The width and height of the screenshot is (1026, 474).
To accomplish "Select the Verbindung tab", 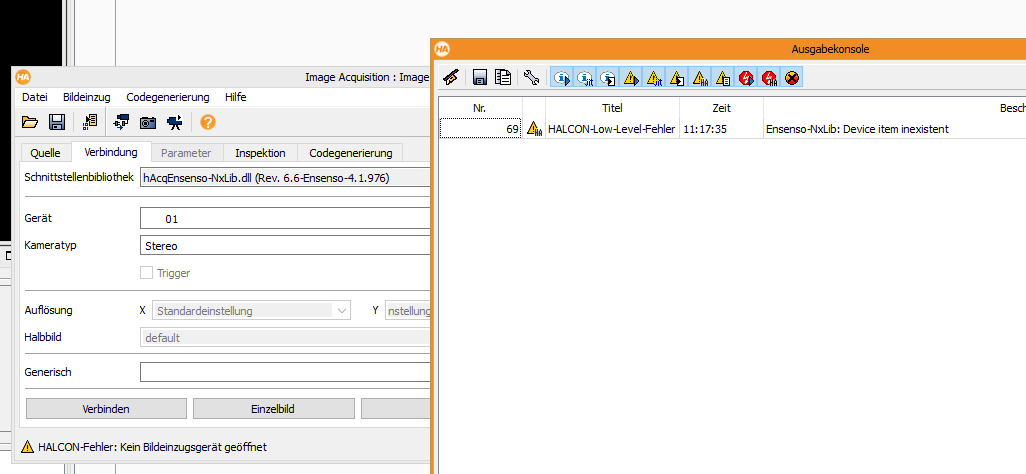I will click(111, 152).
